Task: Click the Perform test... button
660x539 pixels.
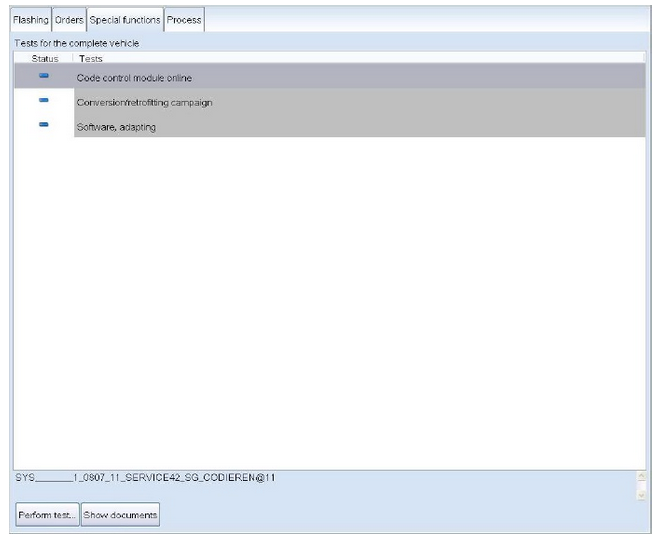Action: (47, 515)
